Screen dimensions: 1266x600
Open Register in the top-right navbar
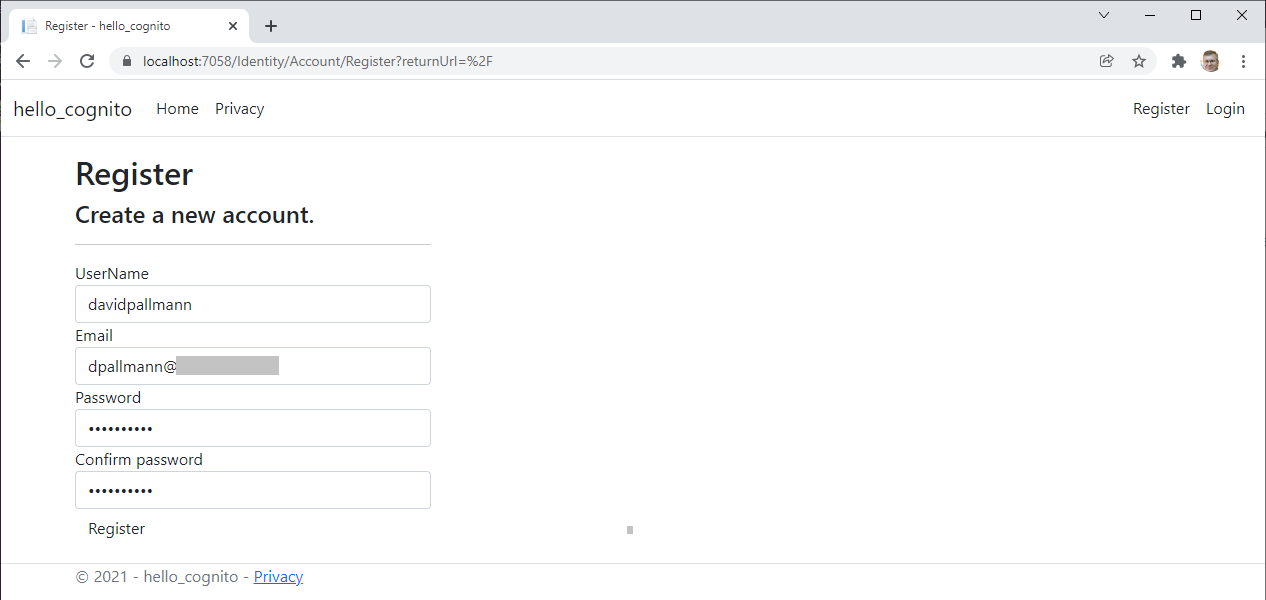pos(1161,109)
